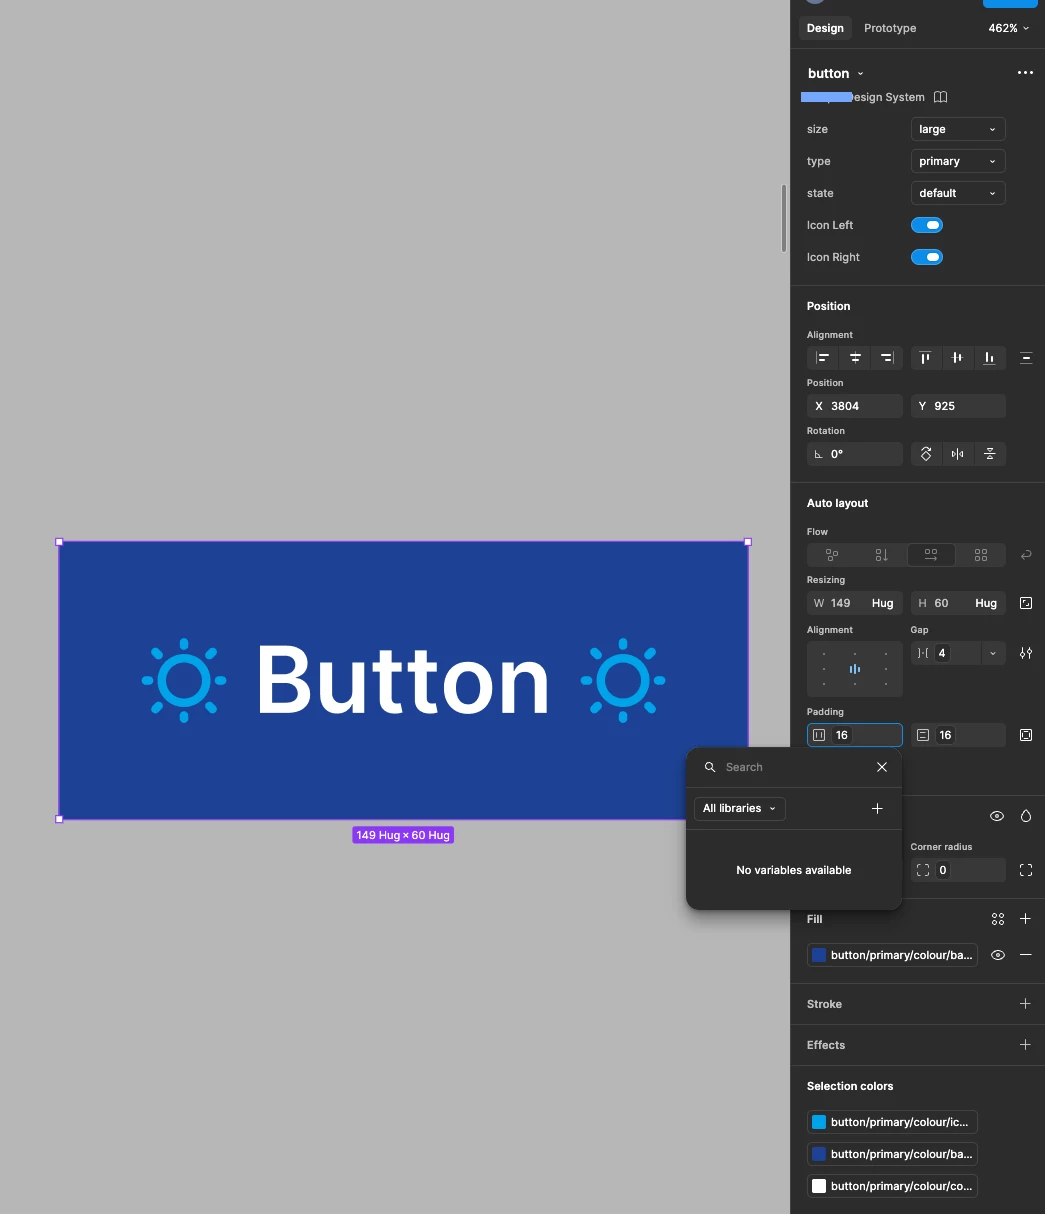Select the blue Button on canvas
Image resolution: width=1045 pixels, height=1214 pixels.
pyautogui.click(x=403, y=680)
